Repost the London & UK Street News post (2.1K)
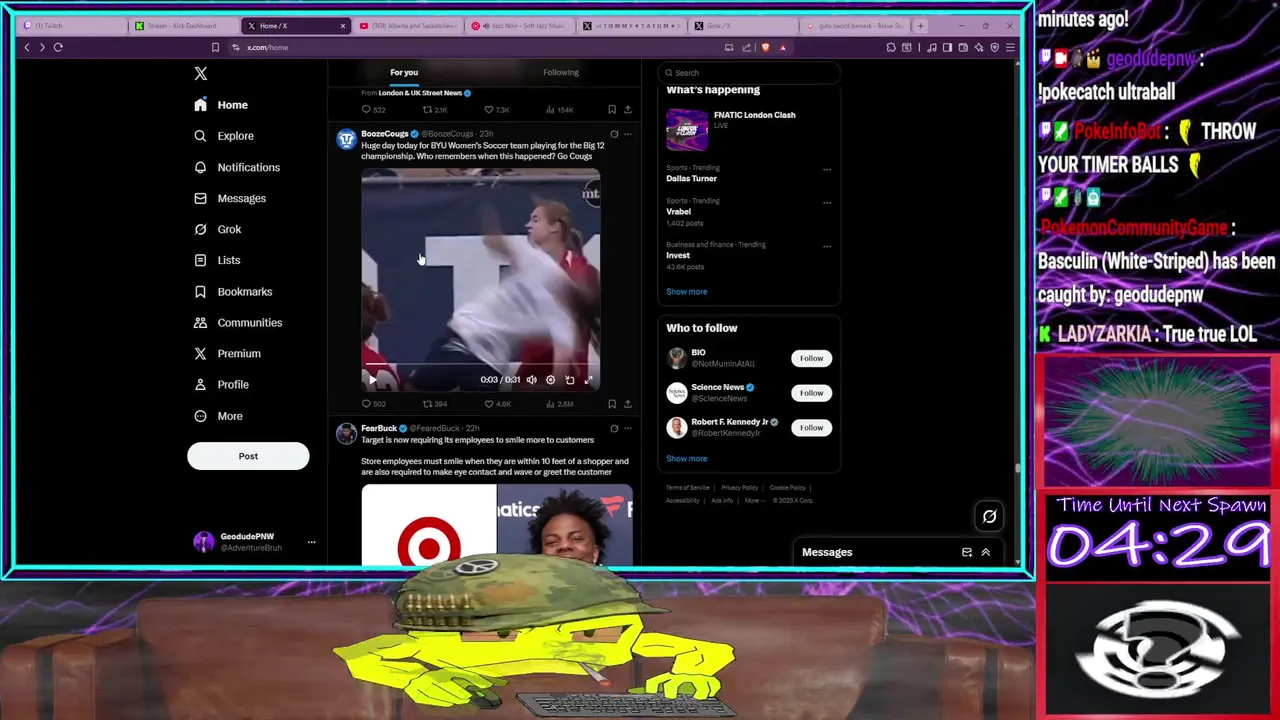The image size is (1280, 720). pos(435,109)
